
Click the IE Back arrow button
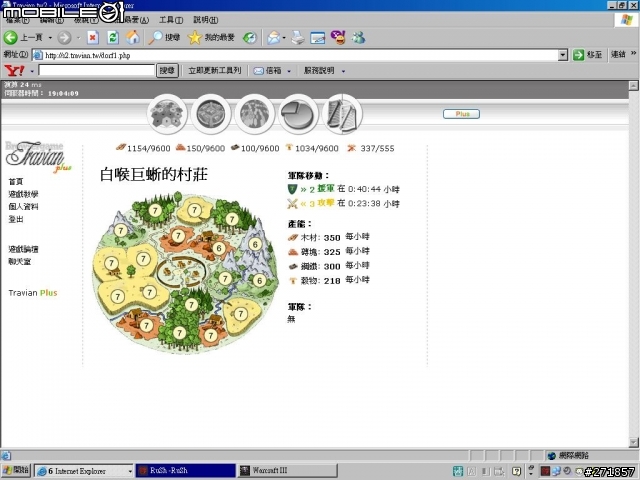pos(11,38)
